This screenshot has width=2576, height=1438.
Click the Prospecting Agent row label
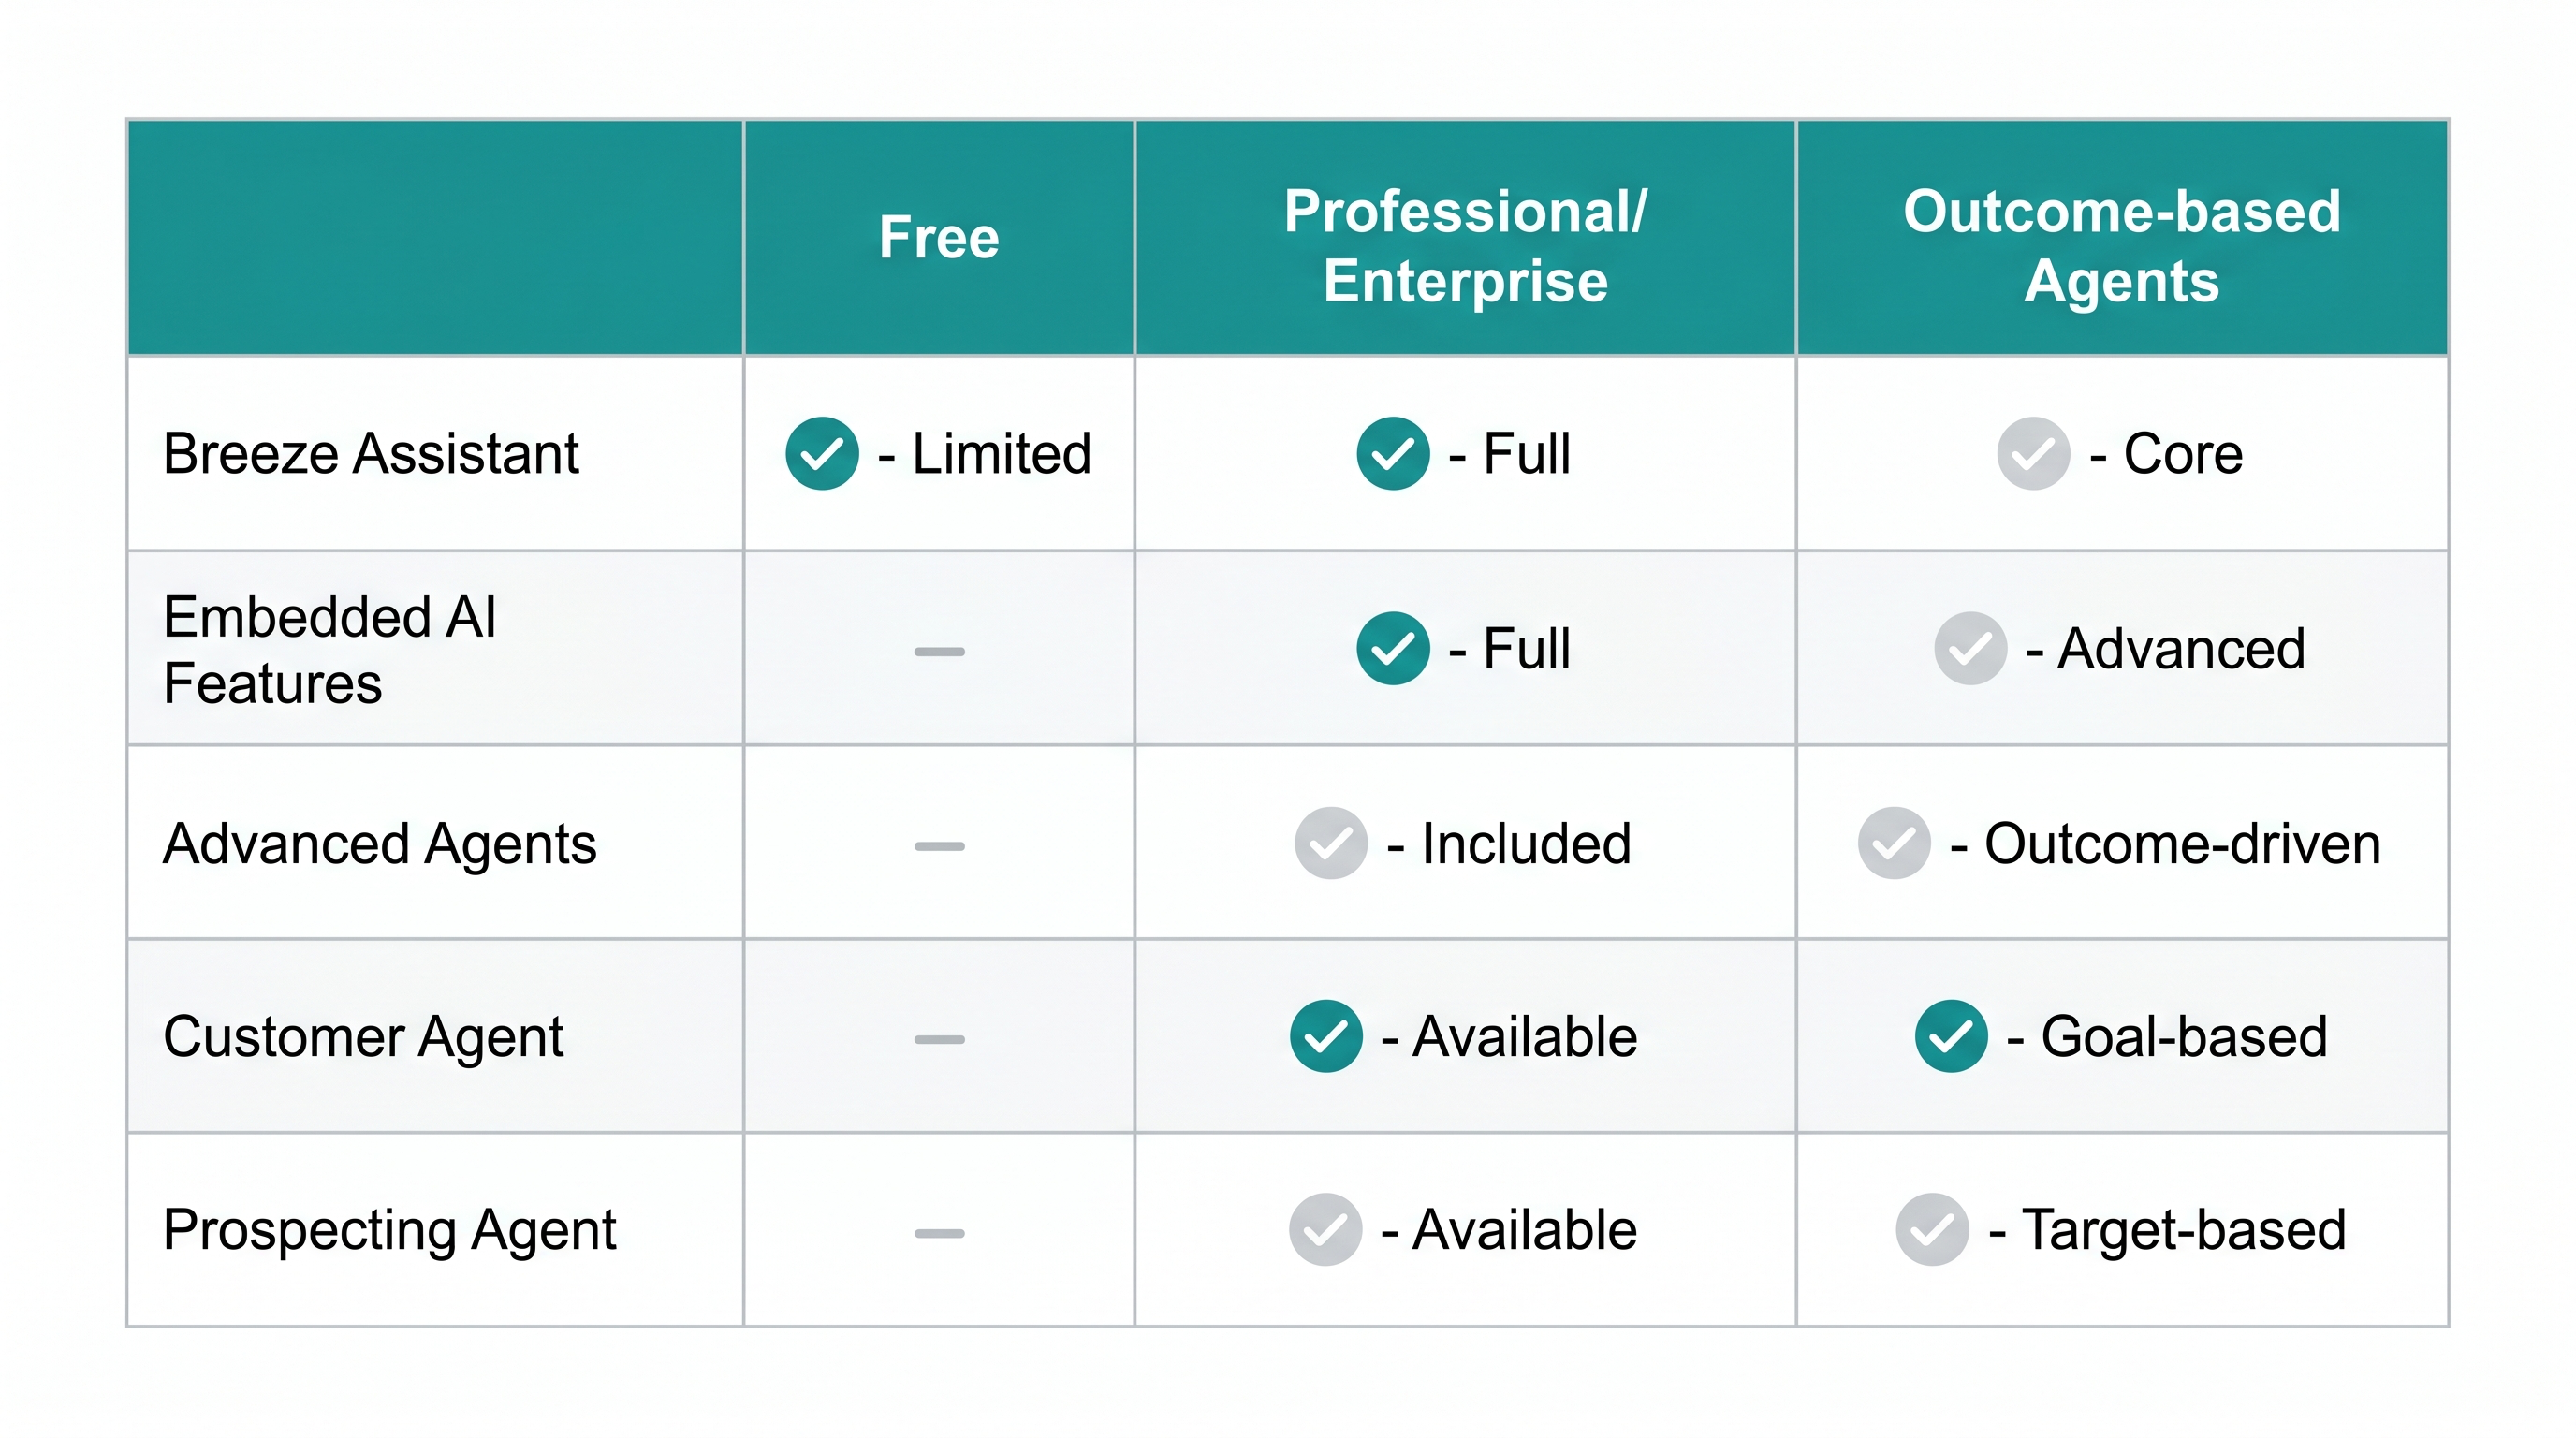point(389,1229)
